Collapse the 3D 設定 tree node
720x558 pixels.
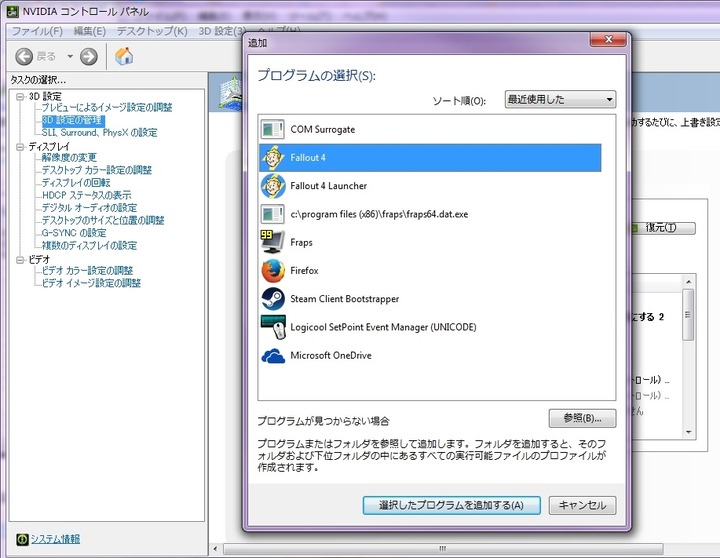point(20,96)
